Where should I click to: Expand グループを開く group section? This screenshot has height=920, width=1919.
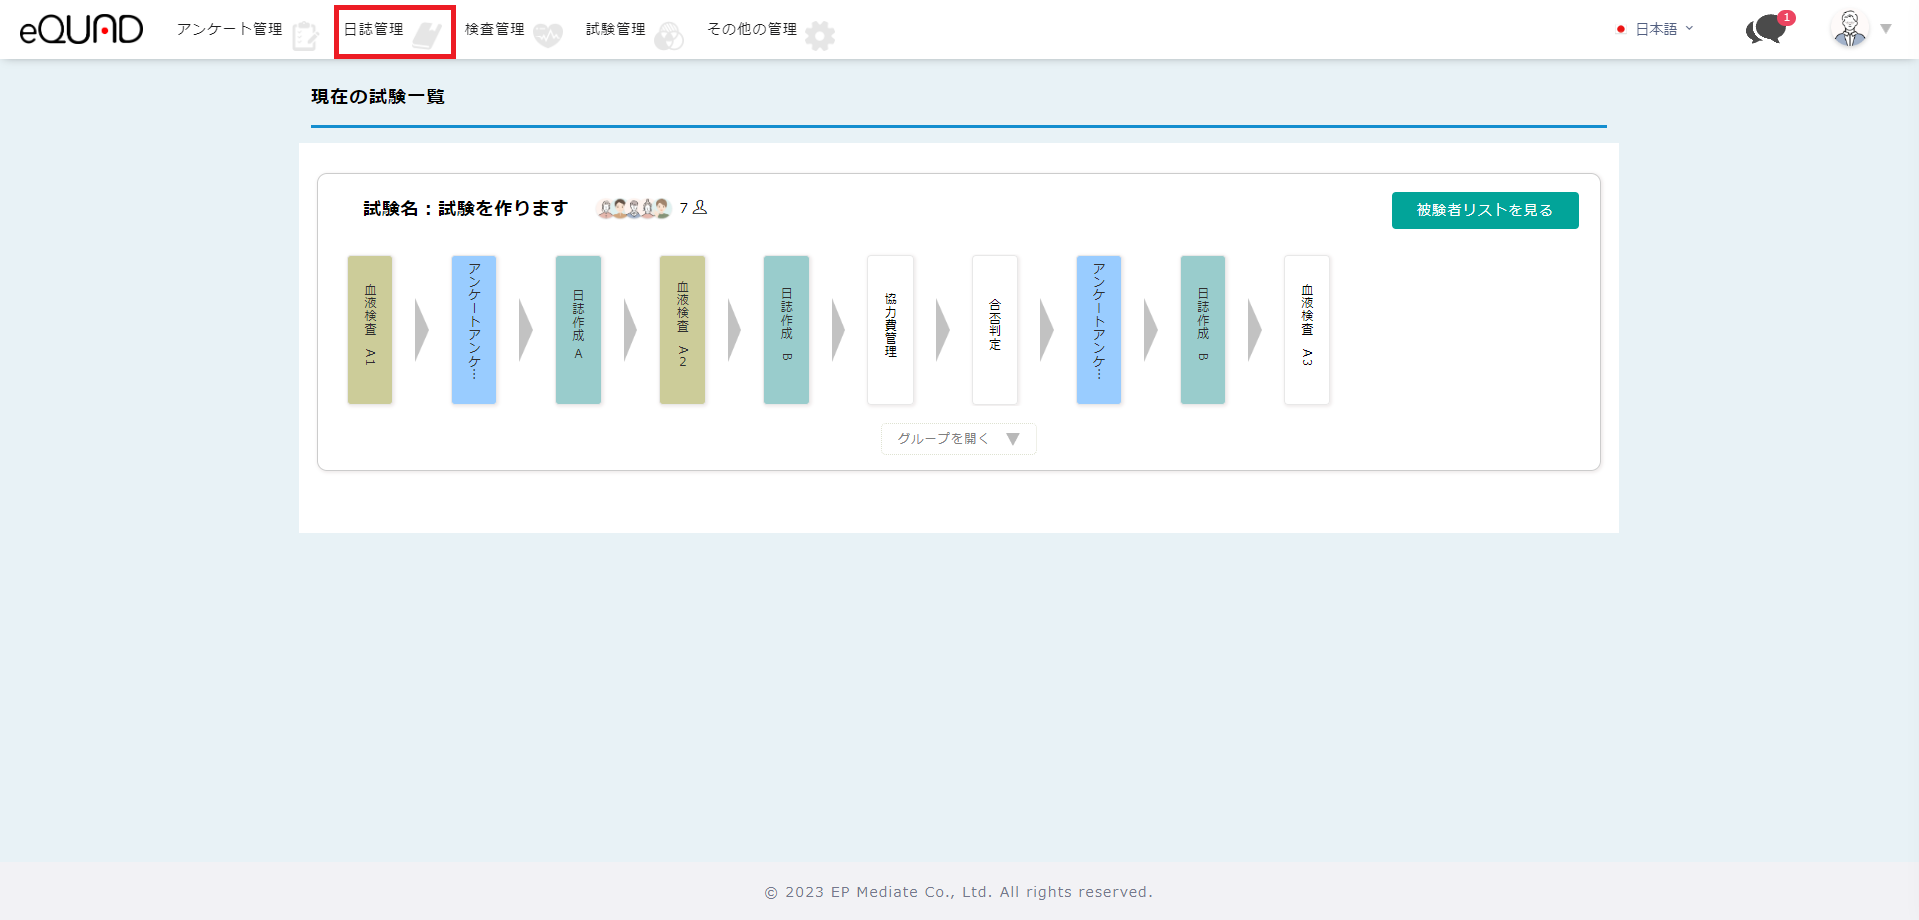coord(958,439)
